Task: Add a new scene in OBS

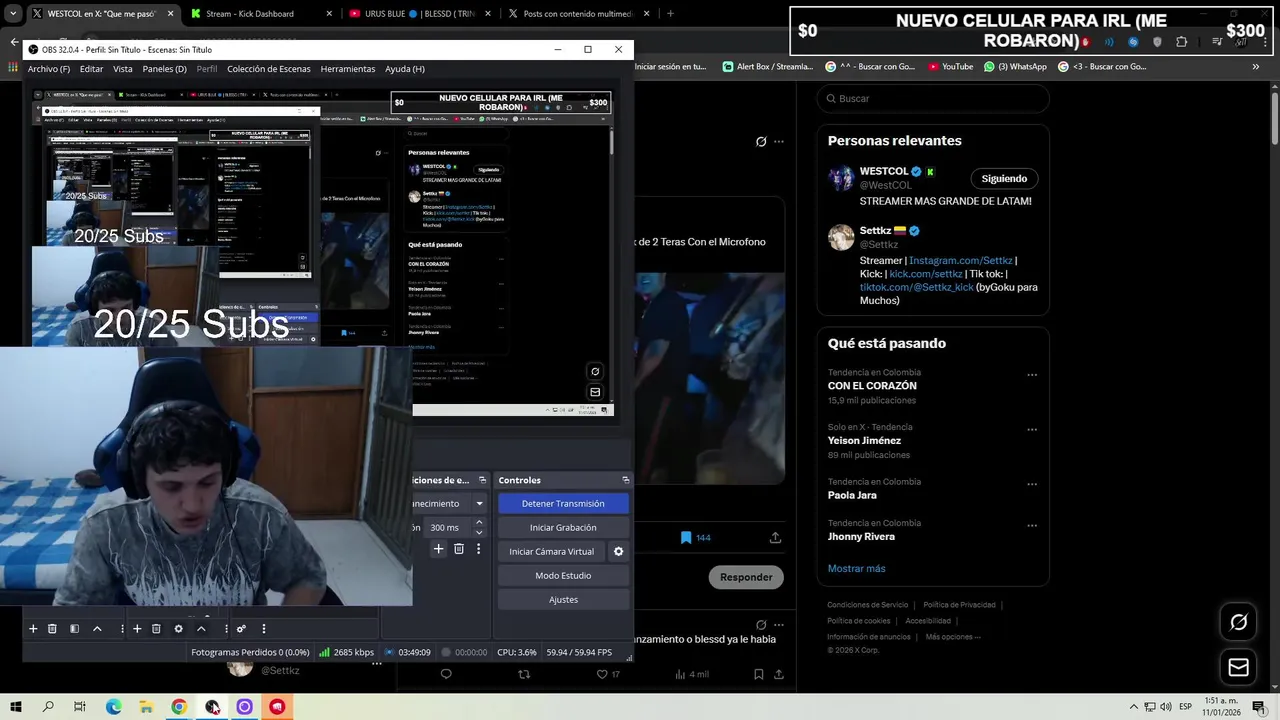Action: coord(33,629)
